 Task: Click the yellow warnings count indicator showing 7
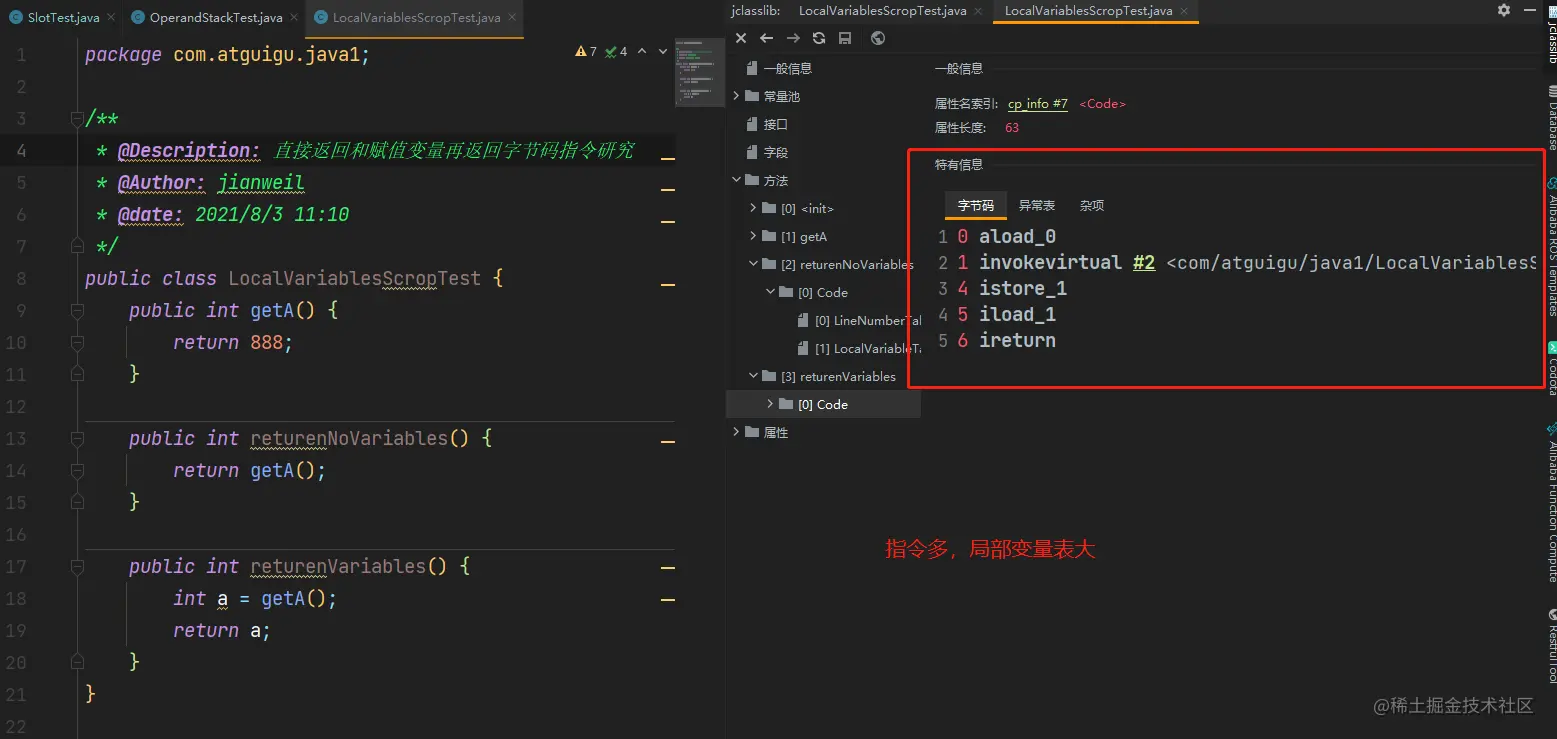pyautogui.click(x=586, y=51)
